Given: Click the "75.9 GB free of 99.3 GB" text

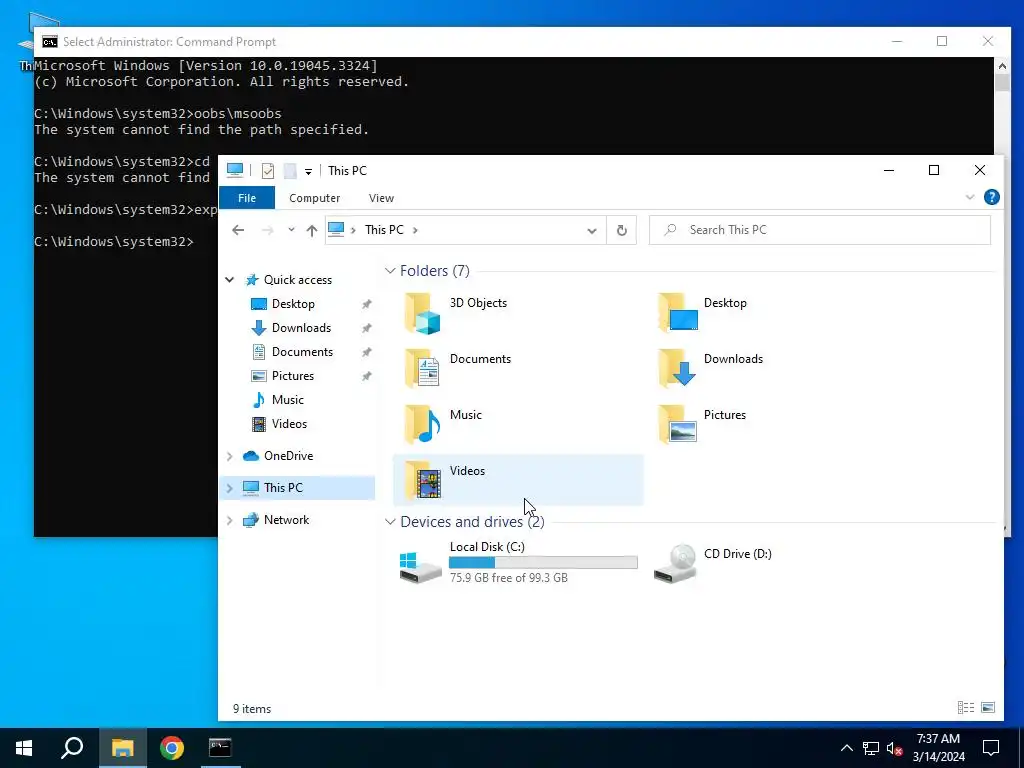Looking at the screenshot, I should click(509, 578).
